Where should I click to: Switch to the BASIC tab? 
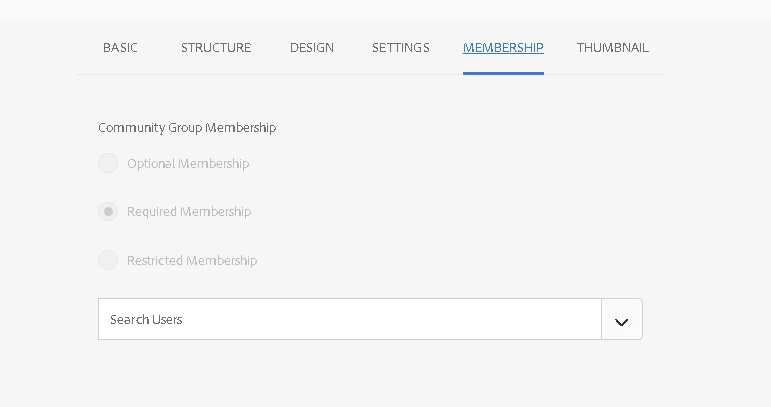click(120, 48)
